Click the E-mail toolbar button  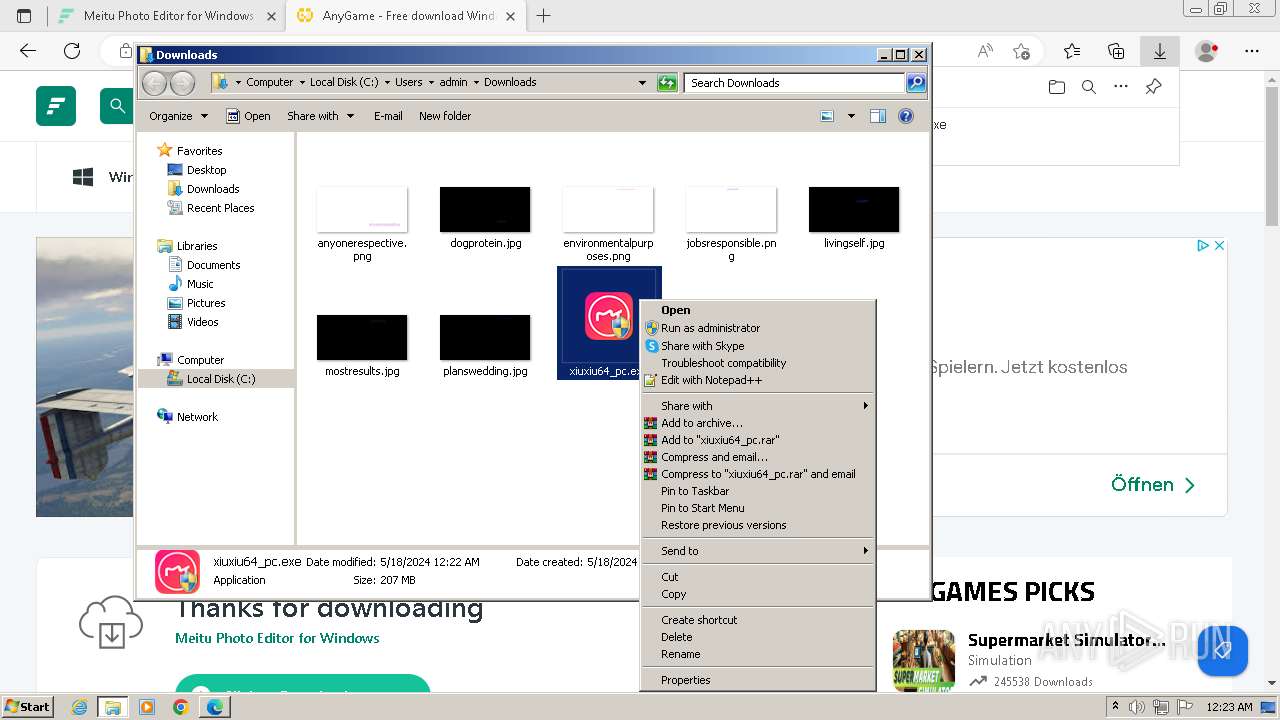[x=388, y=116]
